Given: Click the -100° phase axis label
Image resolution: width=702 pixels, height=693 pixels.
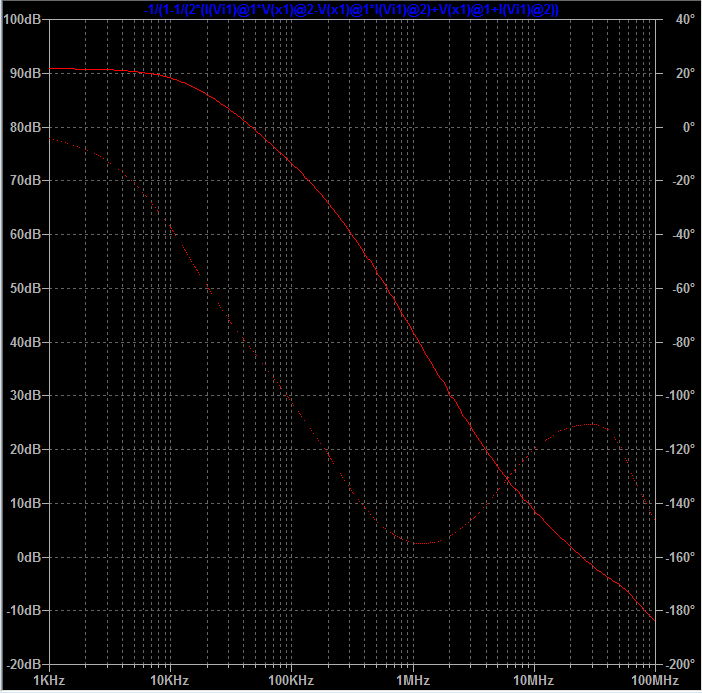Looking at the screenshot, I should tap(680, 395).
